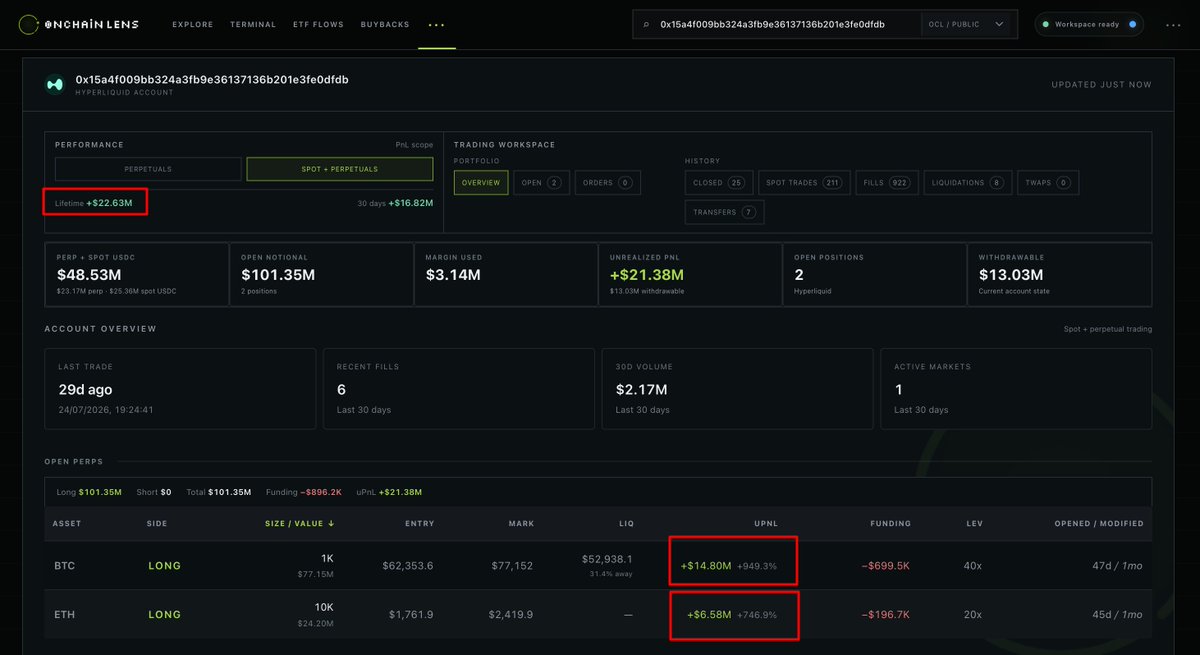Sort open perps by Entry price
The height and width of the screenshot is (655, 1200).
point(420,523)
